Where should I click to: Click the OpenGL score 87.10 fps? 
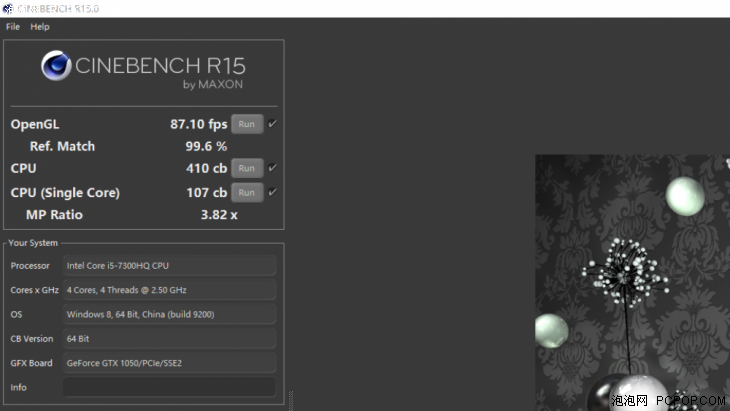coord(199,124)
